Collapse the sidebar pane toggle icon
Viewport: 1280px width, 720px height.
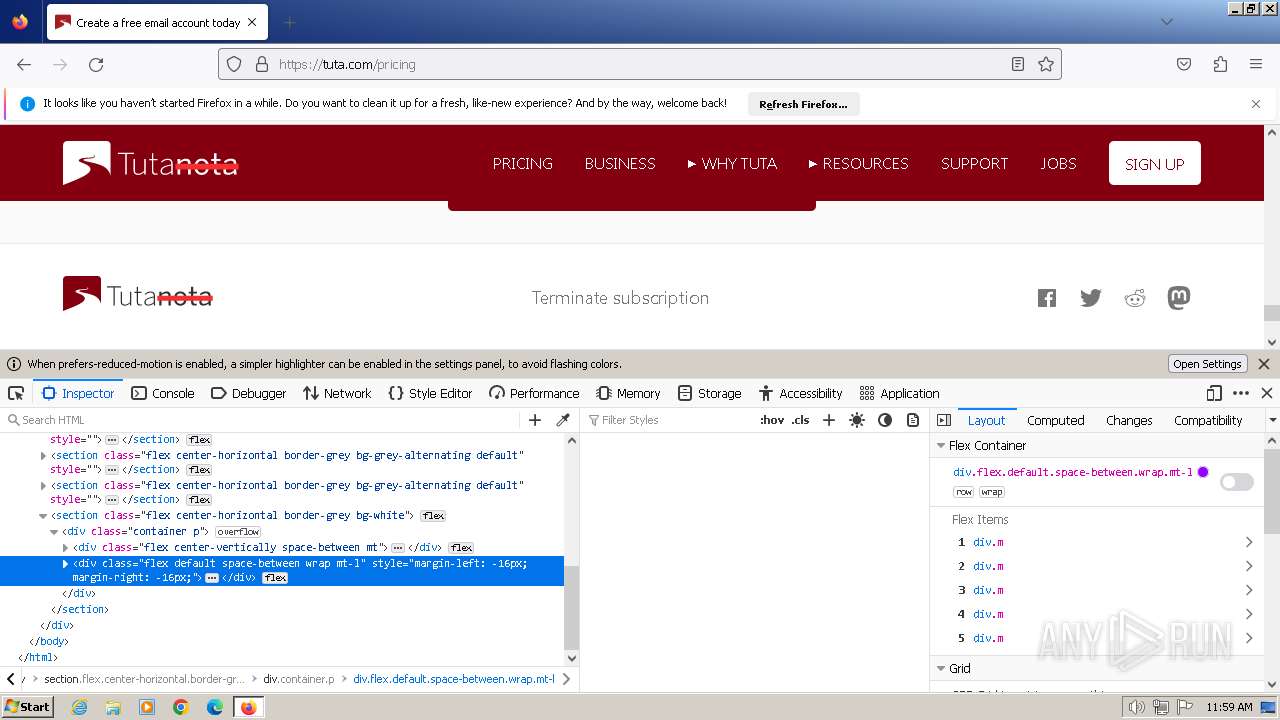tap(944, 420)
